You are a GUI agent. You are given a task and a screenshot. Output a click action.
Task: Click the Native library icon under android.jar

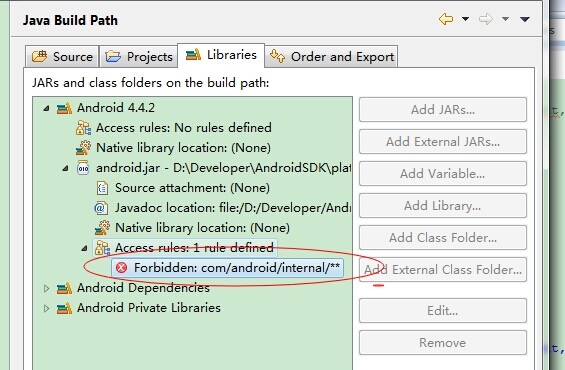point(102,228)
